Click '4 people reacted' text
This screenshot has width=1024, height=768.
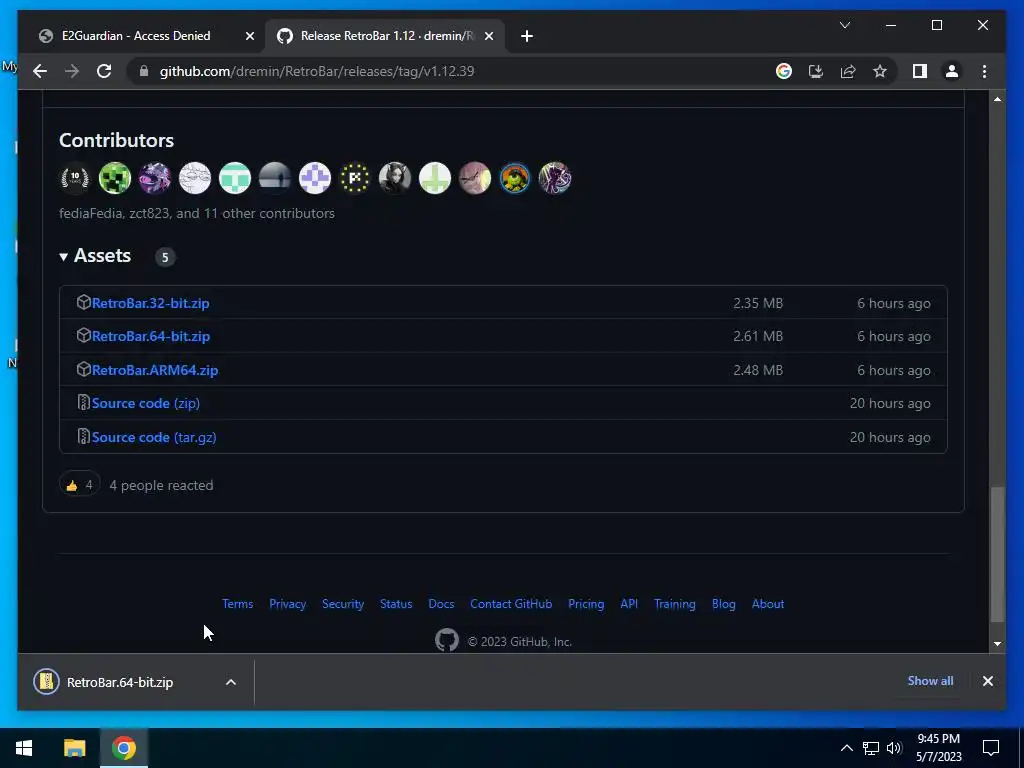[x=161, y=485]
